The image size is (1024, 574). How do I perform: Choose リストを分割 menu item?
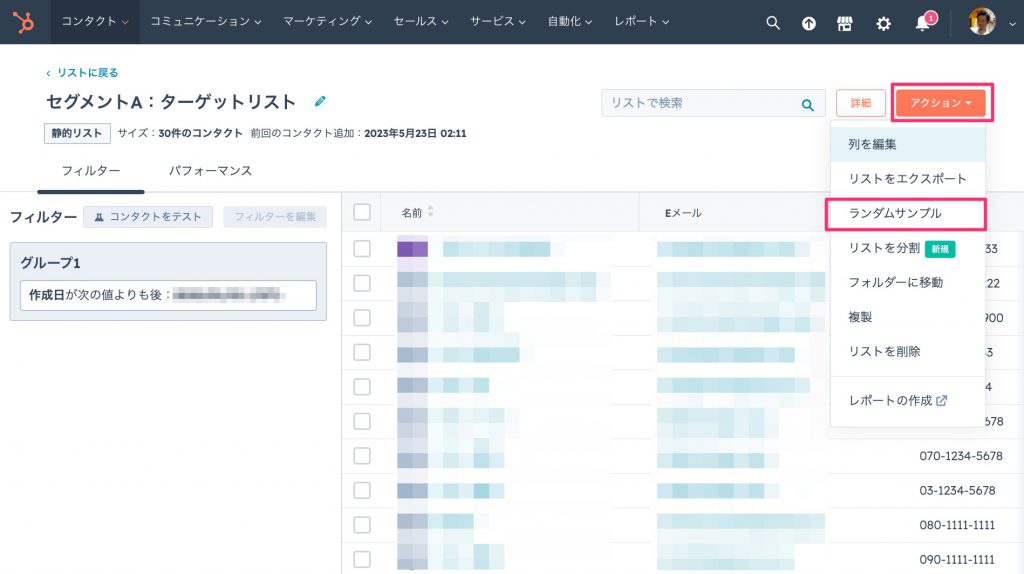pyautogui.click(x=908, y=248)
